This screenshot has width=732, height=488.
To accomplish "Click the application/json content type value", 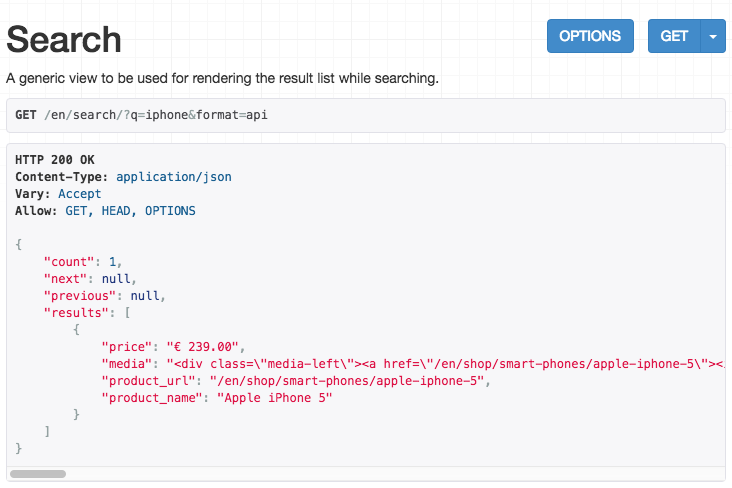I will [x=174, y=177].
